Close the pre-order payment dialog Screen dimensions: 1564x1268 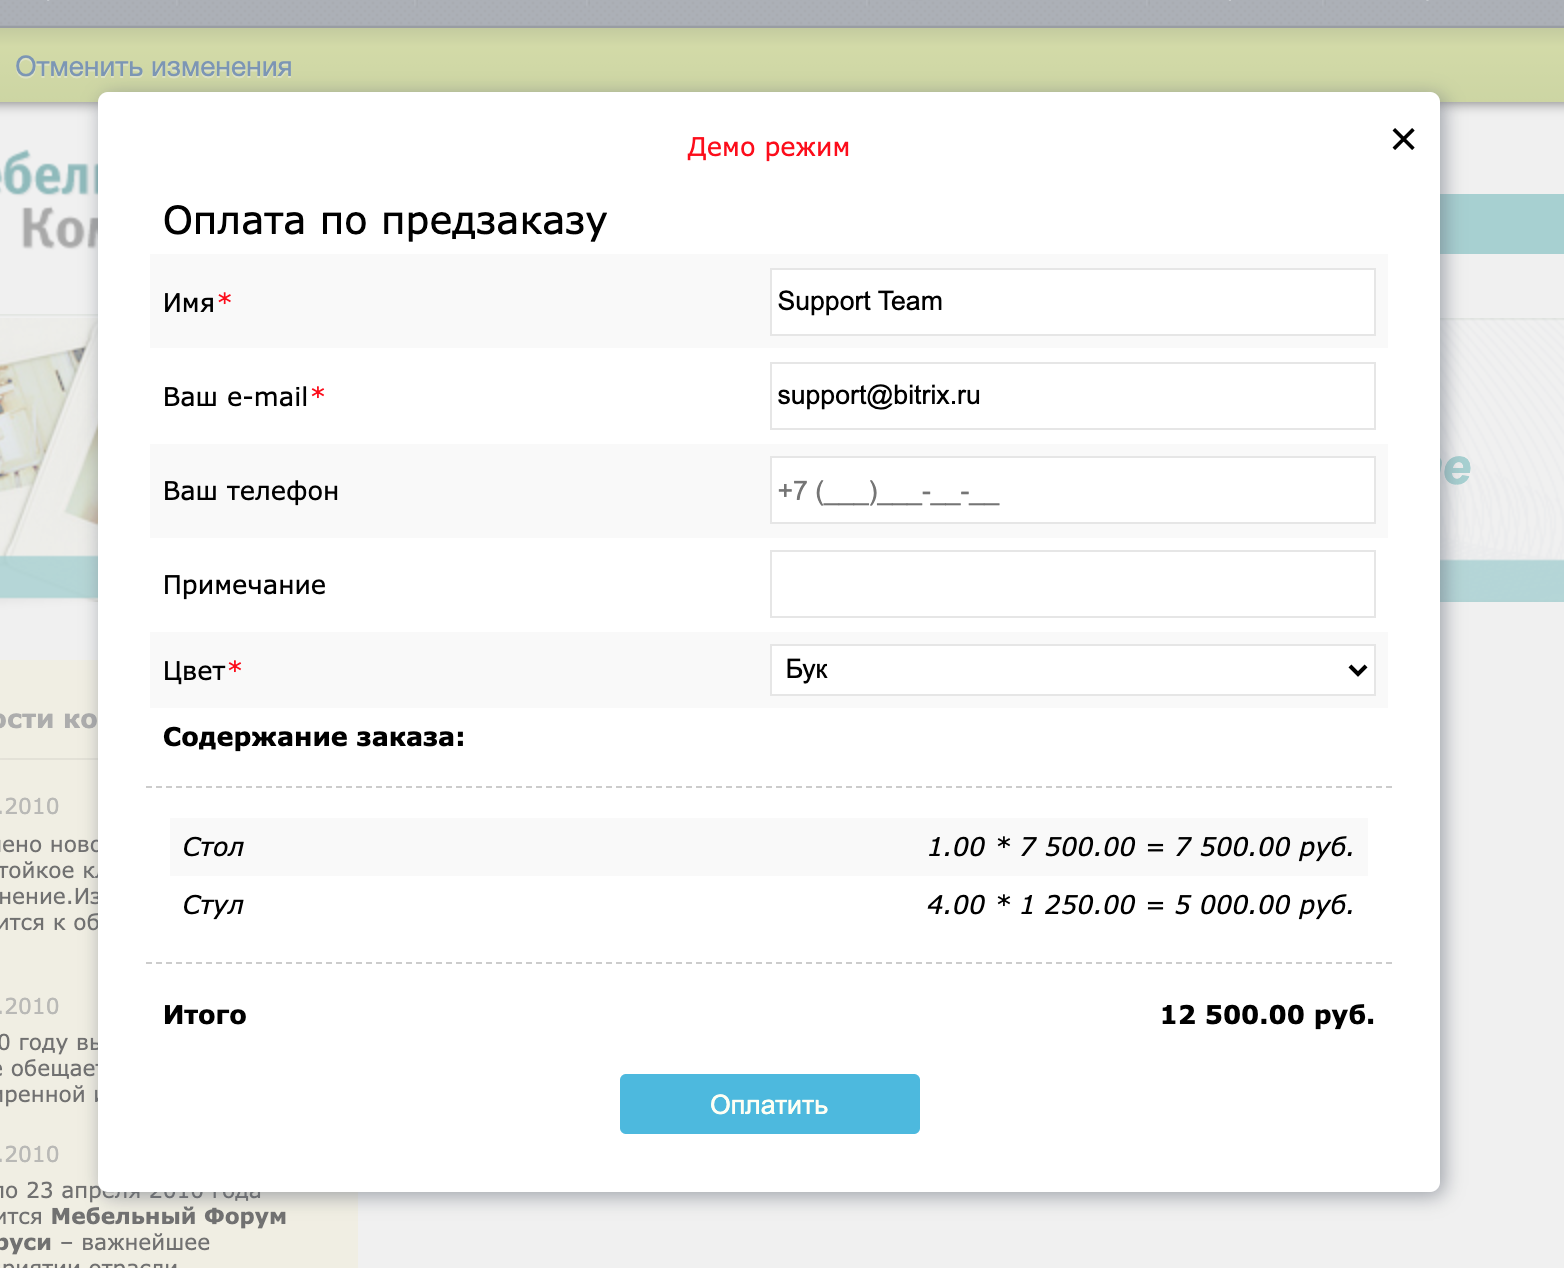coord(1403,139)
